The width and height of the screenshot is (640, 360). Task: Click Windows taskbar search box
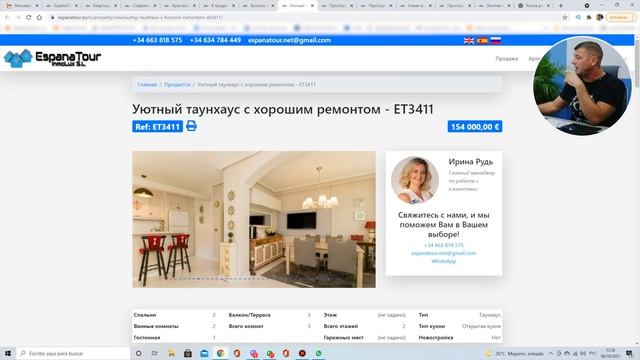click(73, 353)
